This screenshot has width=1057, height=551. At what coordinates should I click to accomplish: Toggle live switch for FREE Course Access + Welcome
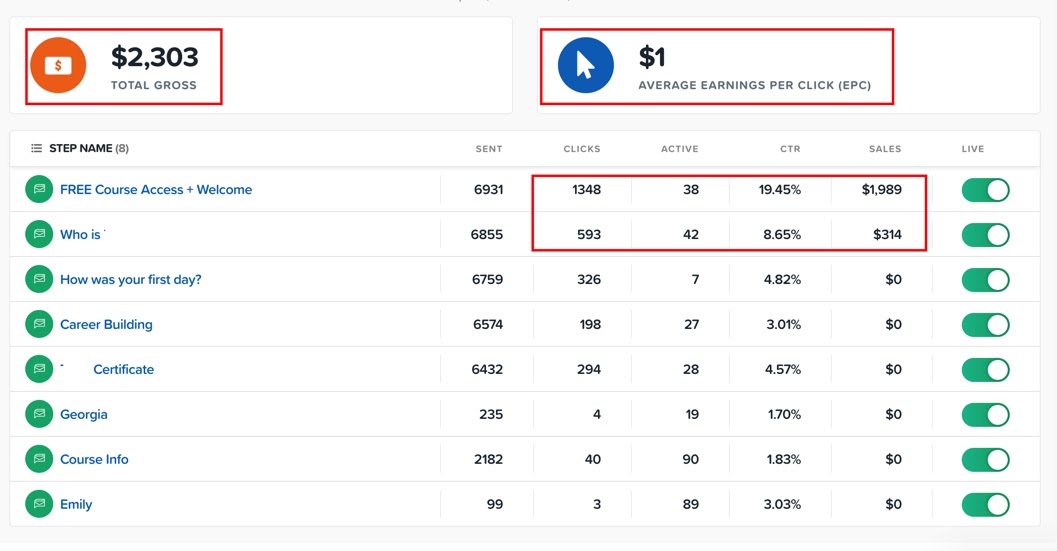[x=986, y=190]
